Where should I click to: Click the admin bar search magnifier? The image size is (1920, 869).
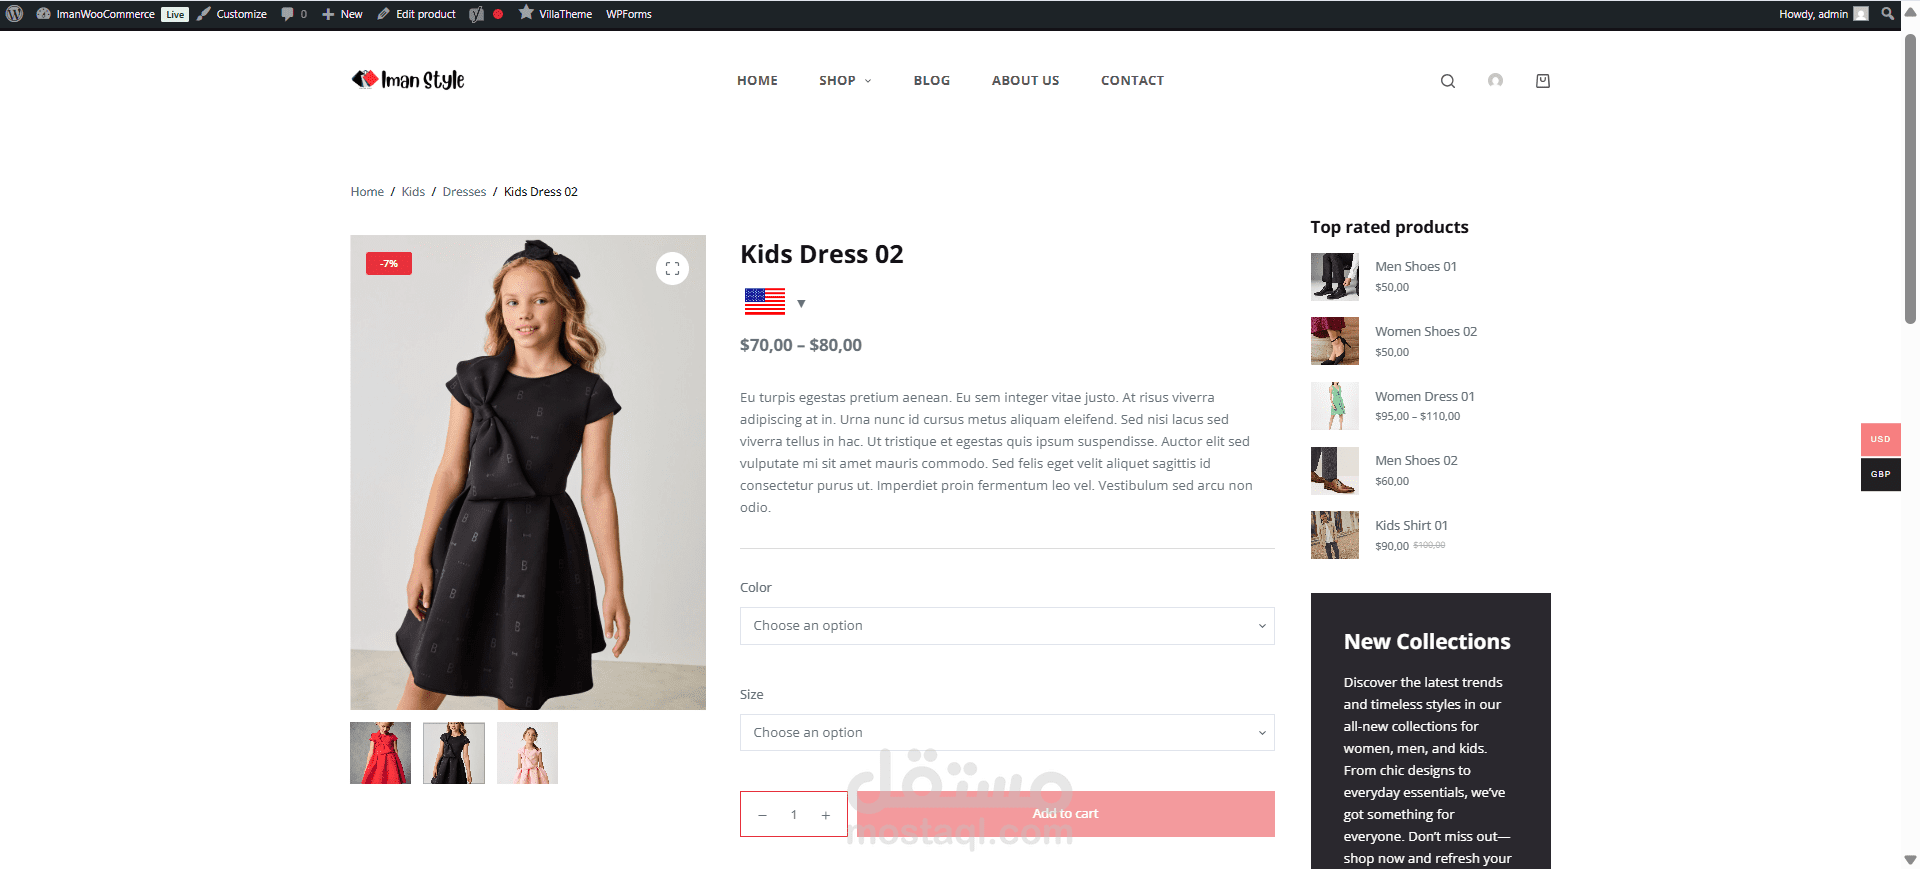point(1887,14)
